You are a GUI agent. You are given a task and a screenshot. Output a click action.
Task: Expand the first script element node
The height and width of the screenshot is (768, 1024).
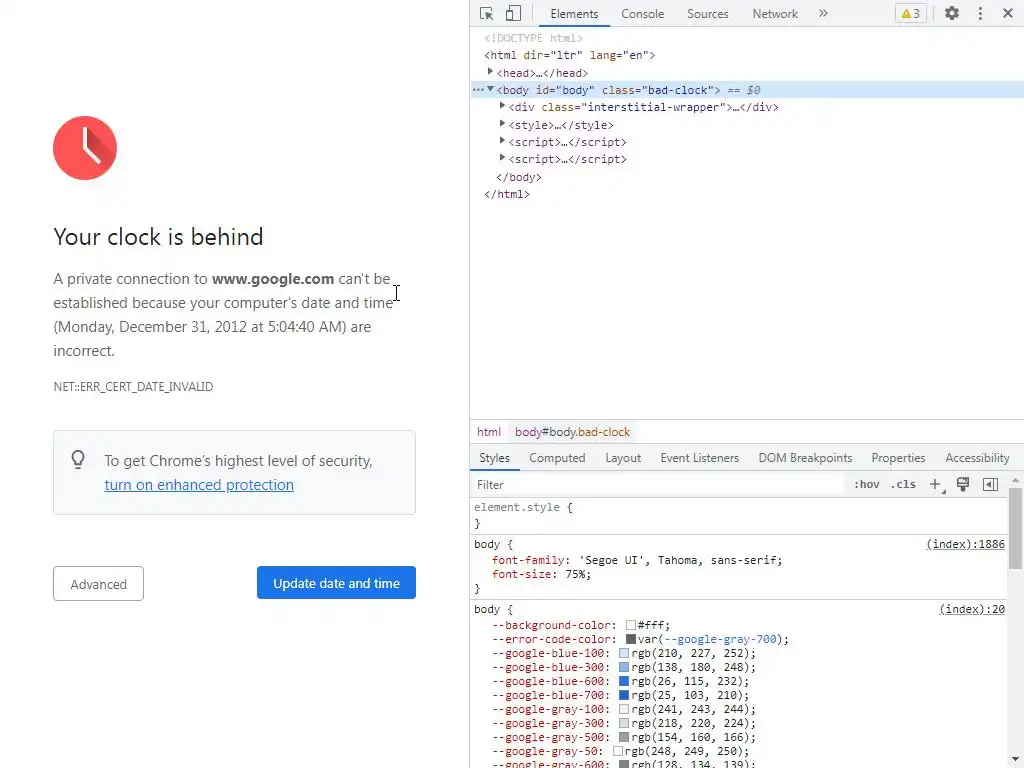502,140
